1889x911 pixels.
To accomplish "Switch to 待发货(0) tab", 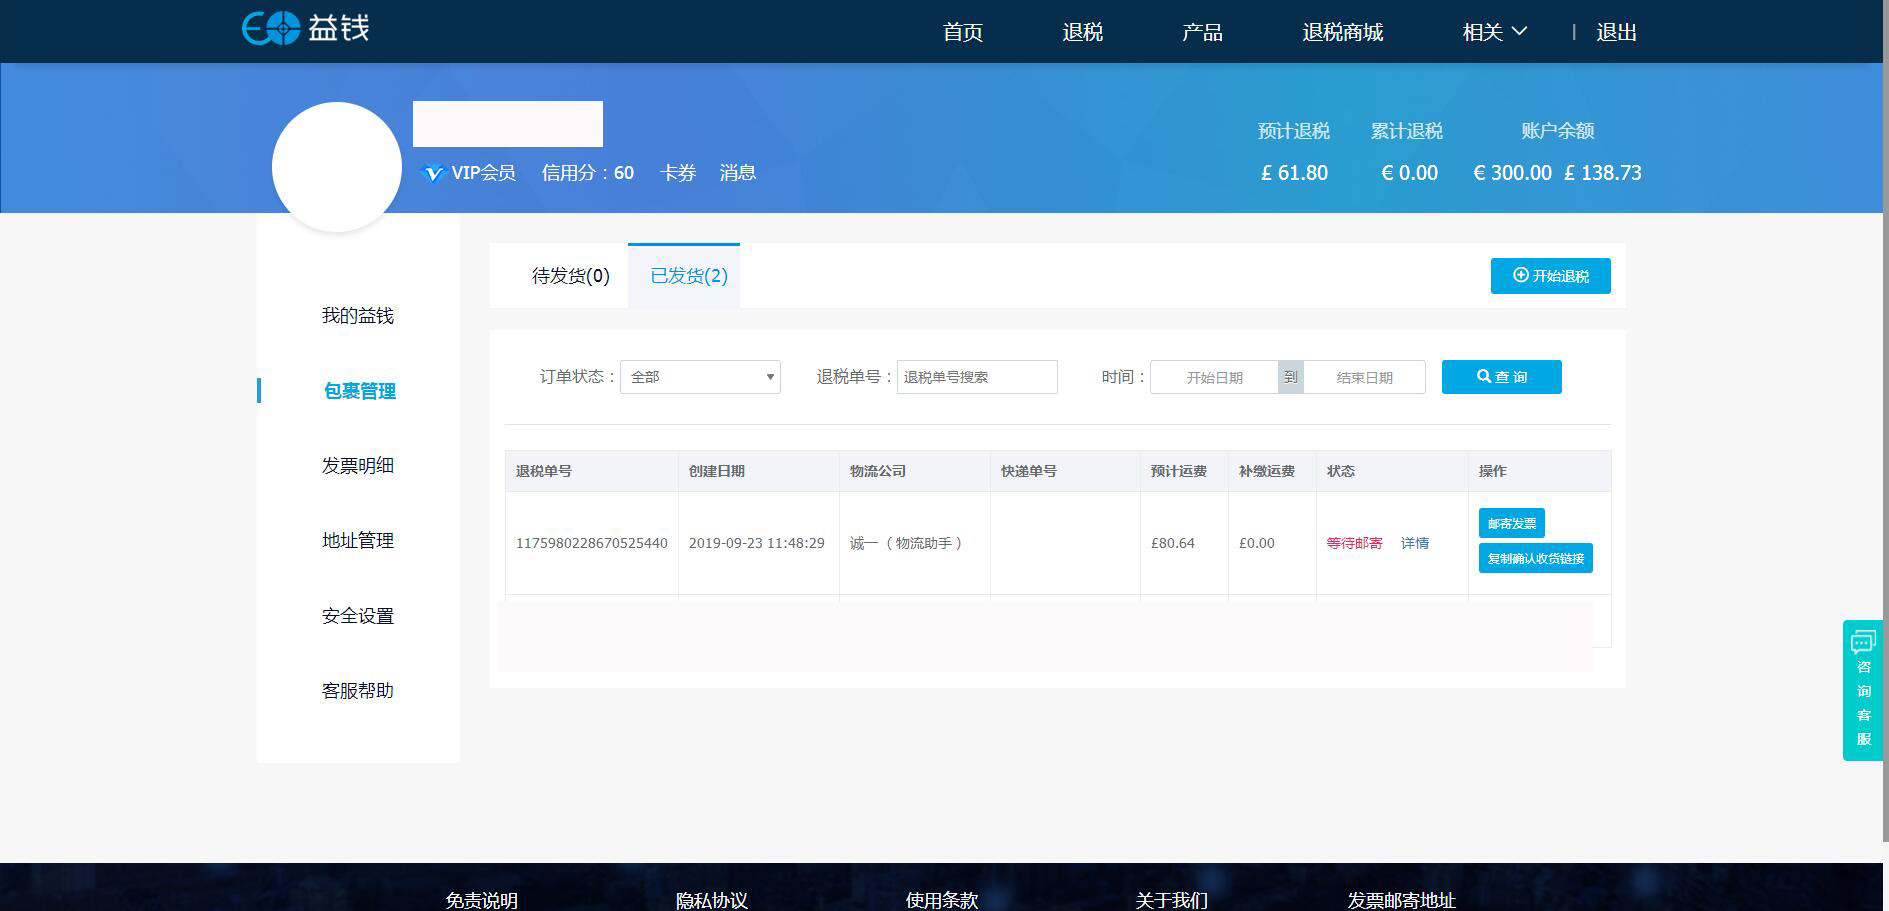I will 570,276.
